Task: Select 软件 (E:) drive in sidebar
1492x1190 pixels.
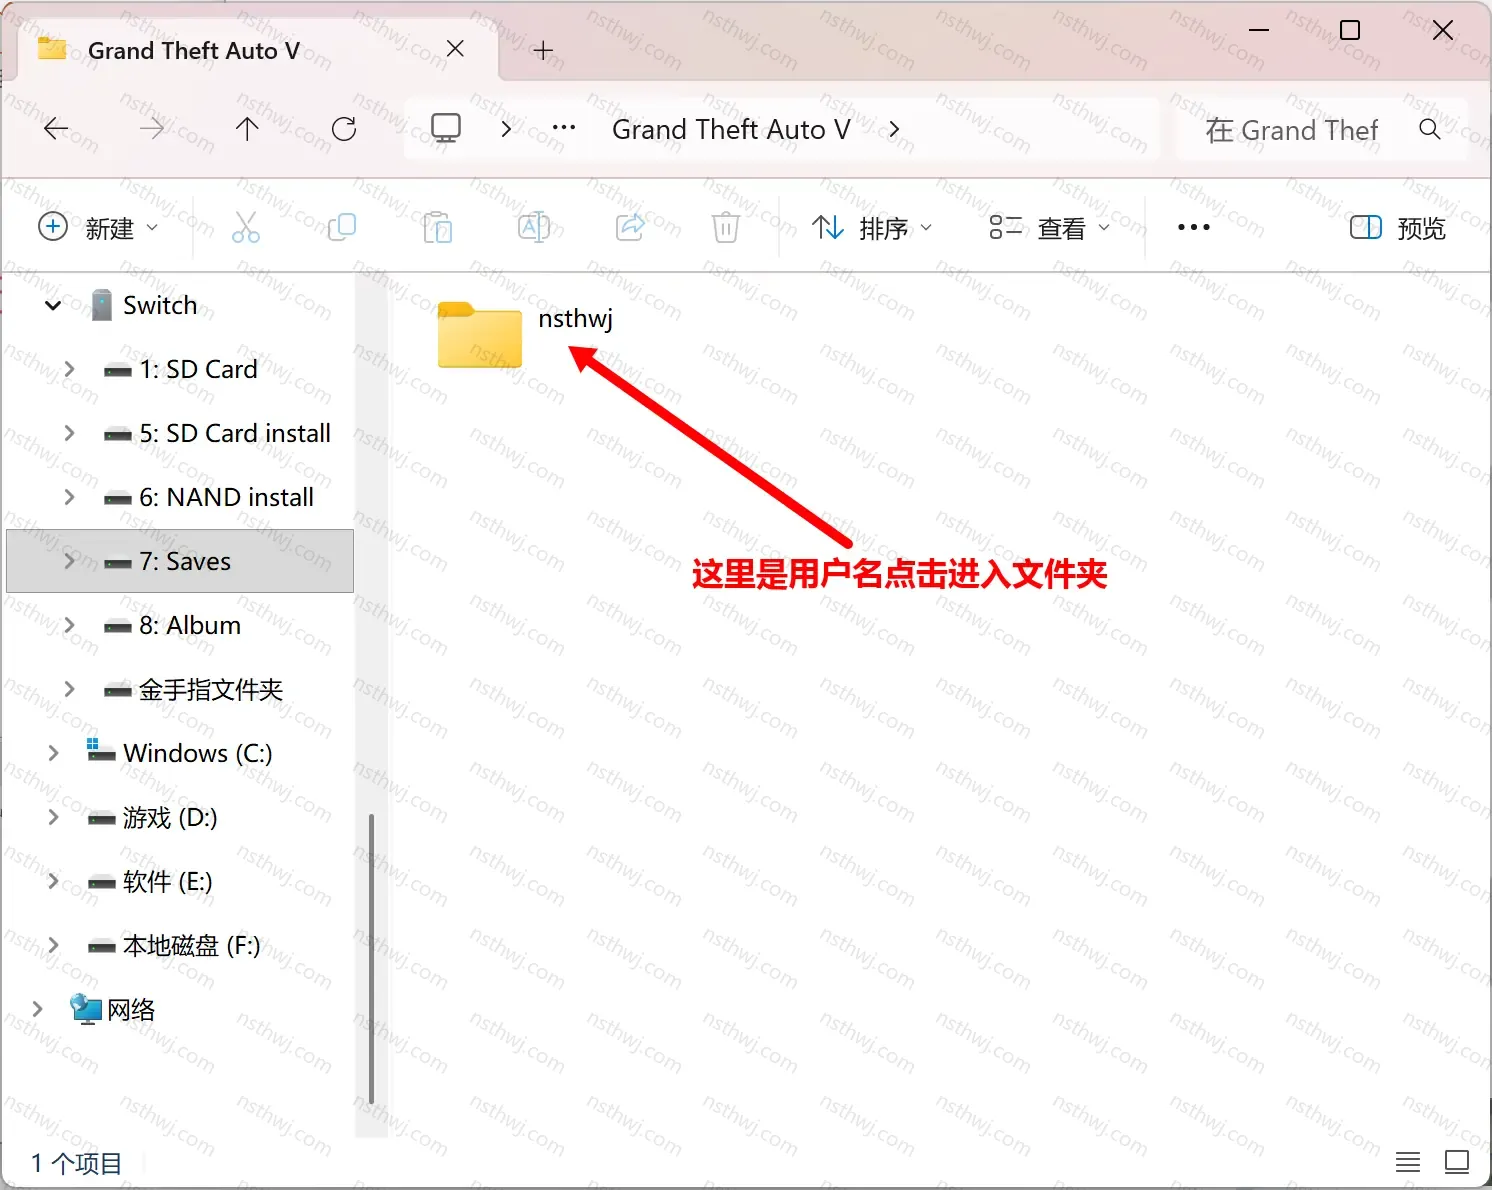Action: click(x=168, y=881)
